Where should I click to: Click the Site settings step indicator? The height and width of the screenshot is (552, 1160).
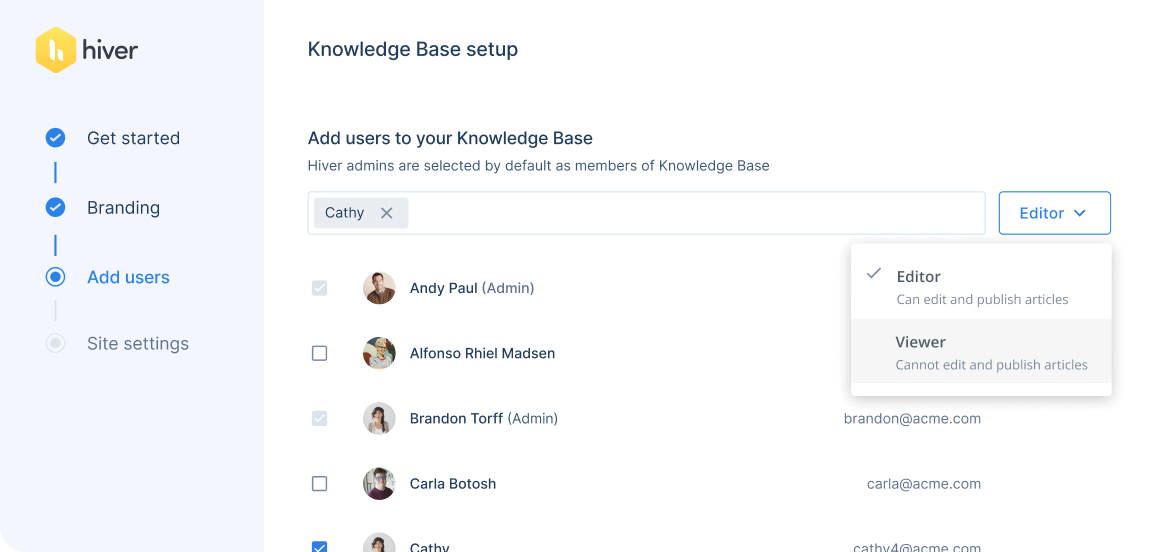[56, 343]
